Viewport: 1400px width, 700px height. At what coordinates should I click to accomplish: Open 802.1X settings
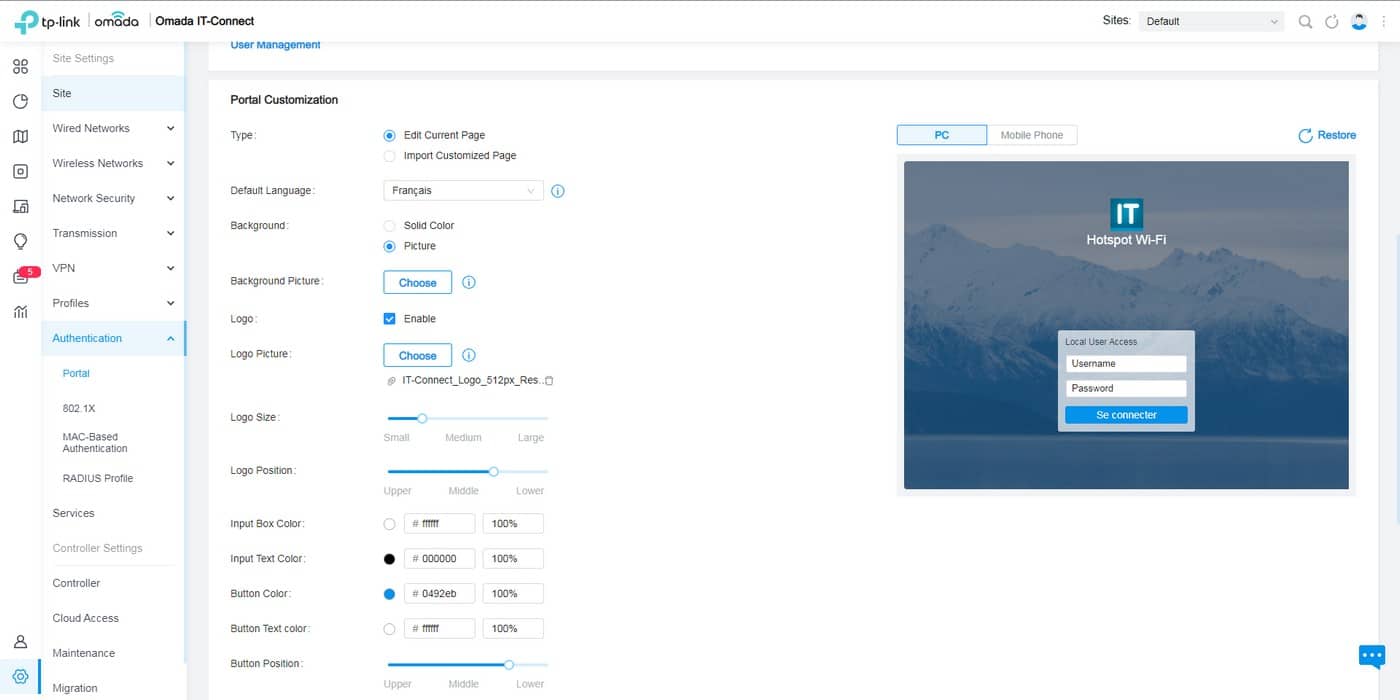[79, 408]
